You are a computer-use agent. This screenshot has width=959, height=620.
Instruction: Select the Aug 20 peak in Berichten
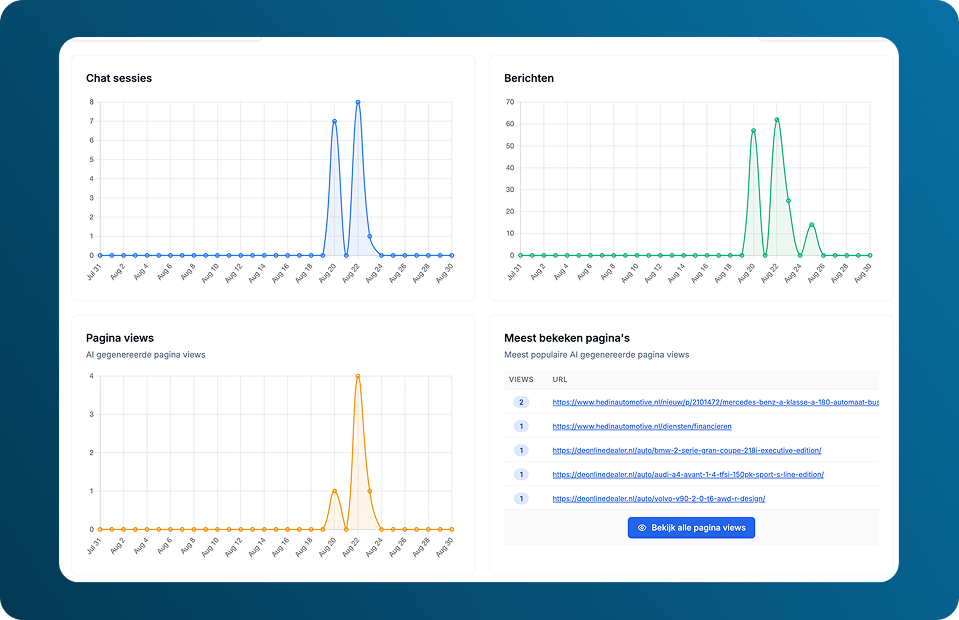[753, 130]
